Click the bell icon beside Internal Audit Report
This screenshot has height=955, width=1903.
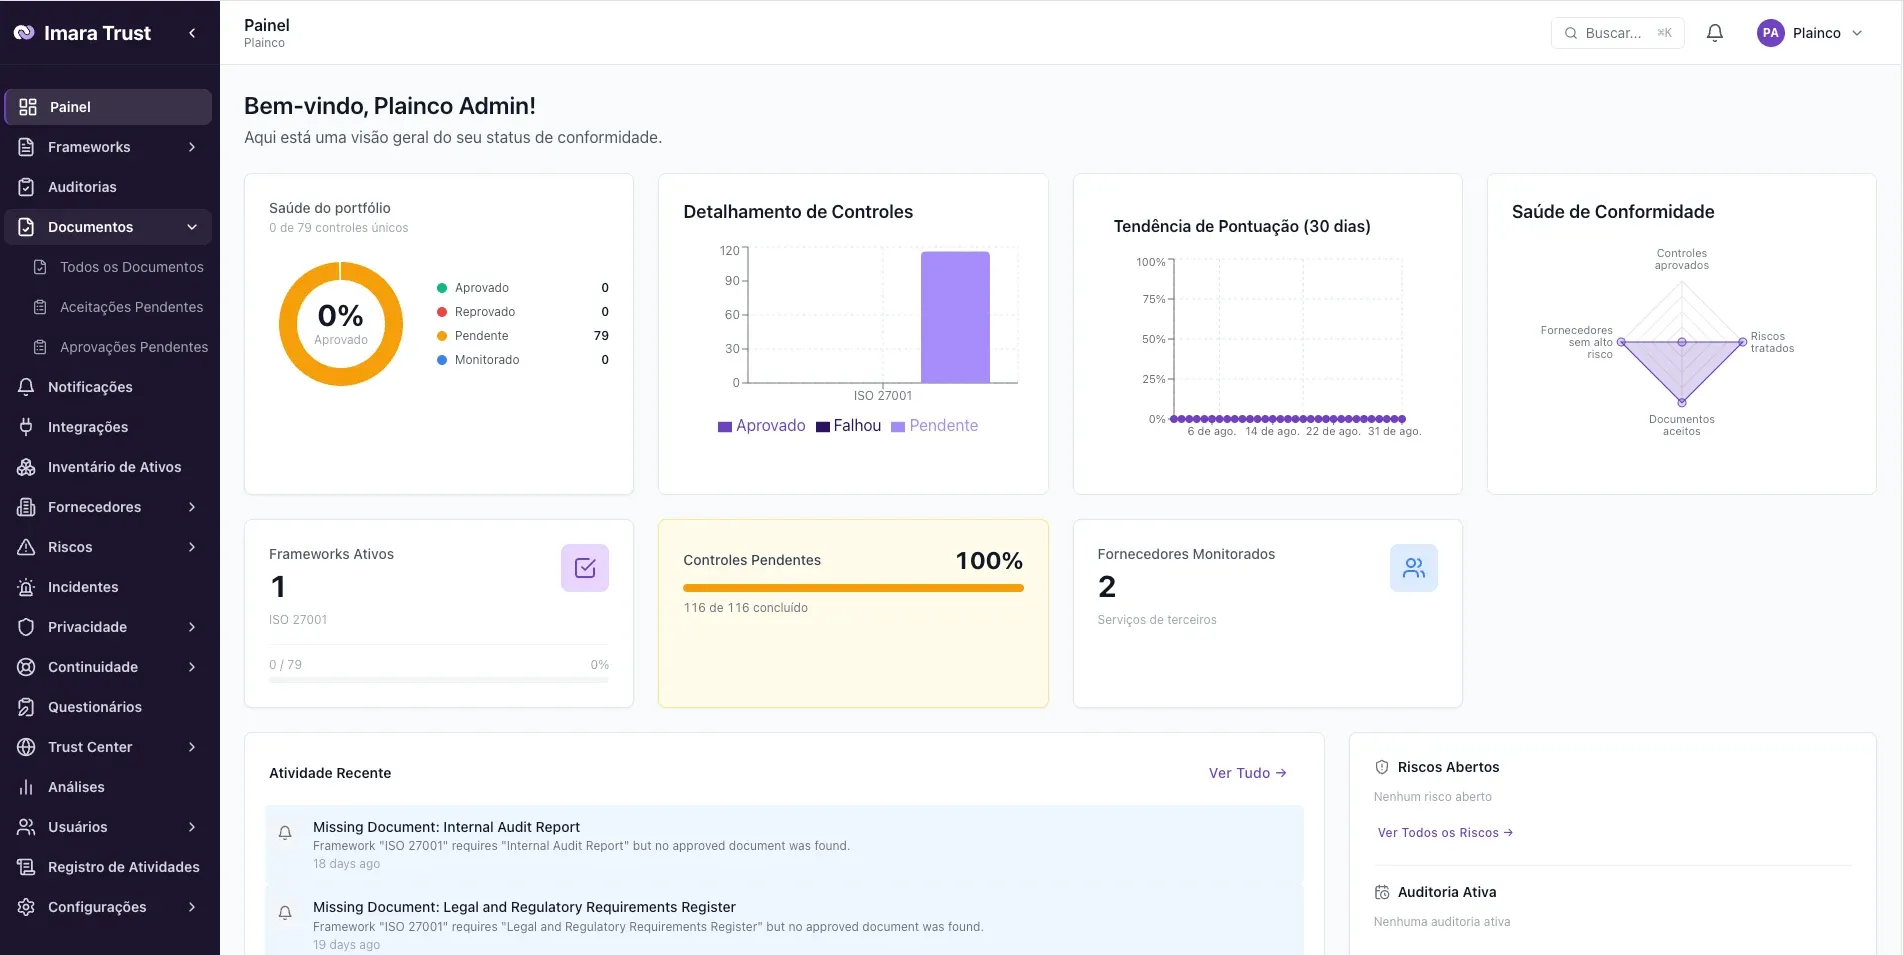(285, 832)
